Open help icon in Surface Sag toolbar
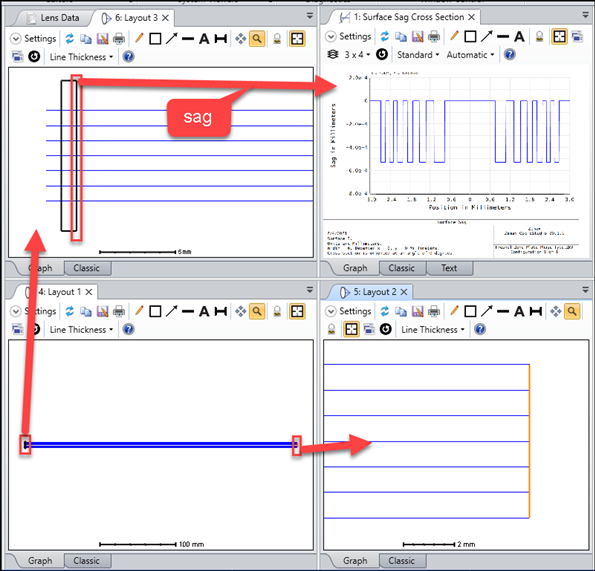The width and height of the screenshot is (595, 571). coord(510,55)
